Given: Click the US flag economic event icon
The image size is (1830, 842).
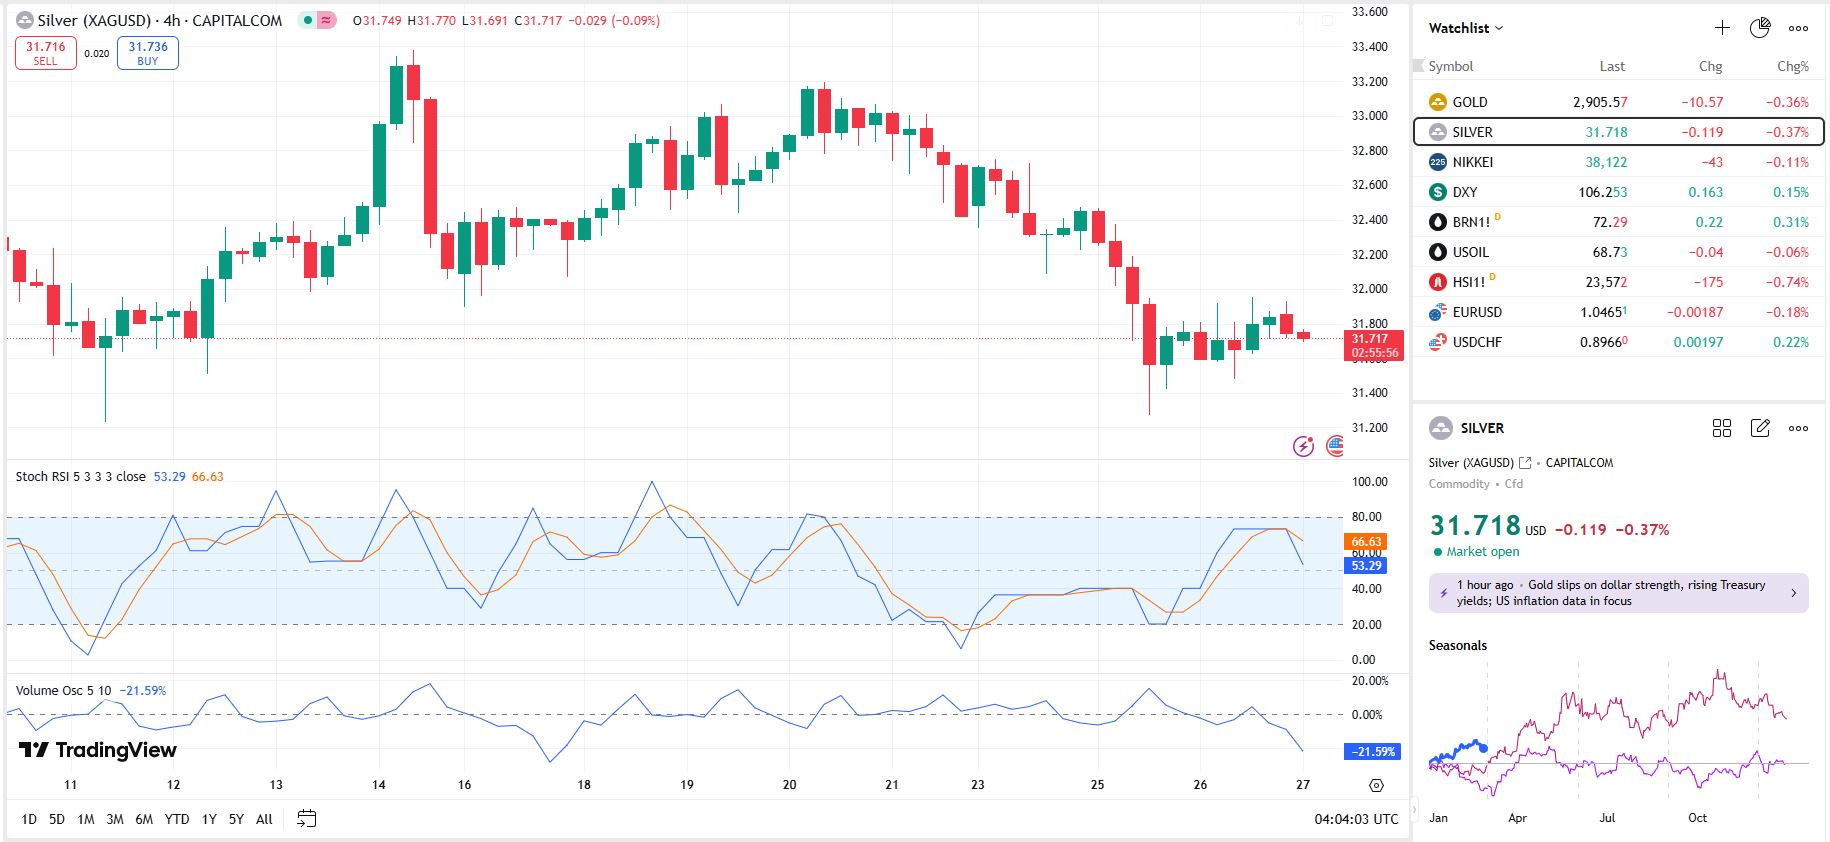Looking at the screenshot, I should 1335,446.
